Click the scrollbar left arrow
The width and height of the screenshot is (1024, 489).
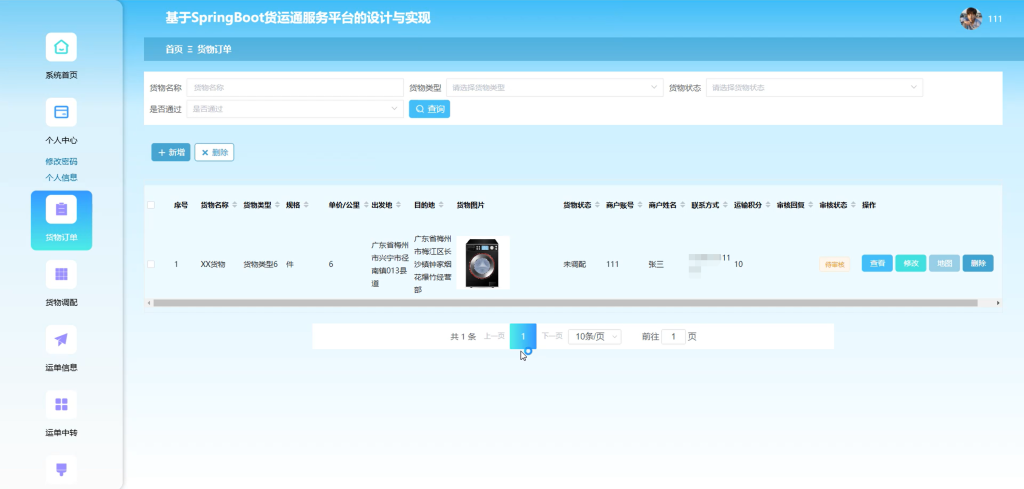pos(148,303)
